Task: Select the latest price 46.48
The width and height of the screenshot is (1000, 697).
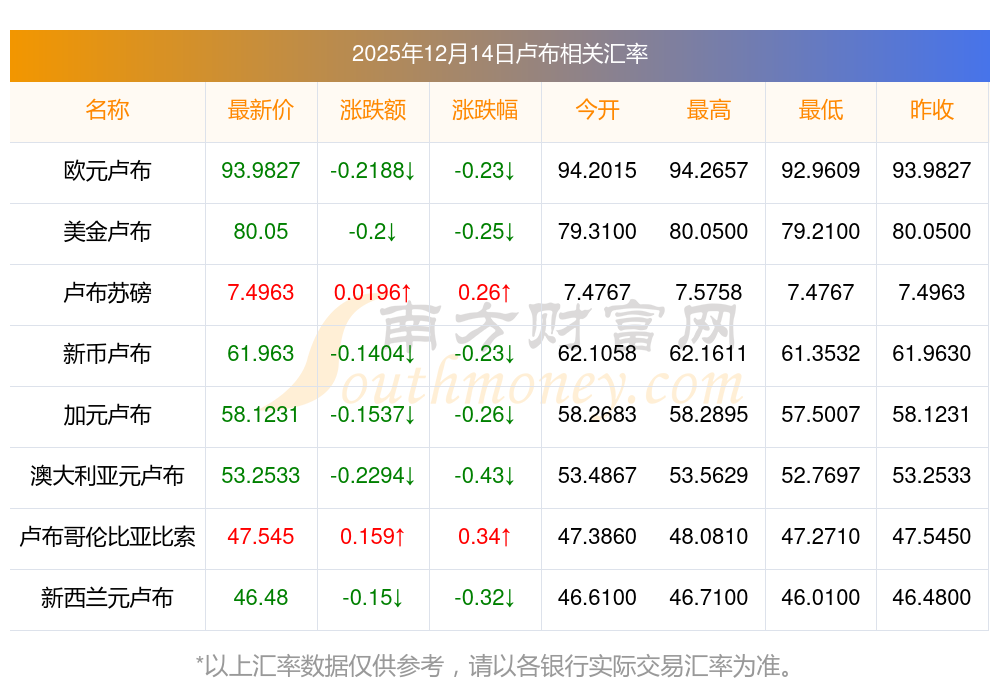Action: (x=261, y=598)
